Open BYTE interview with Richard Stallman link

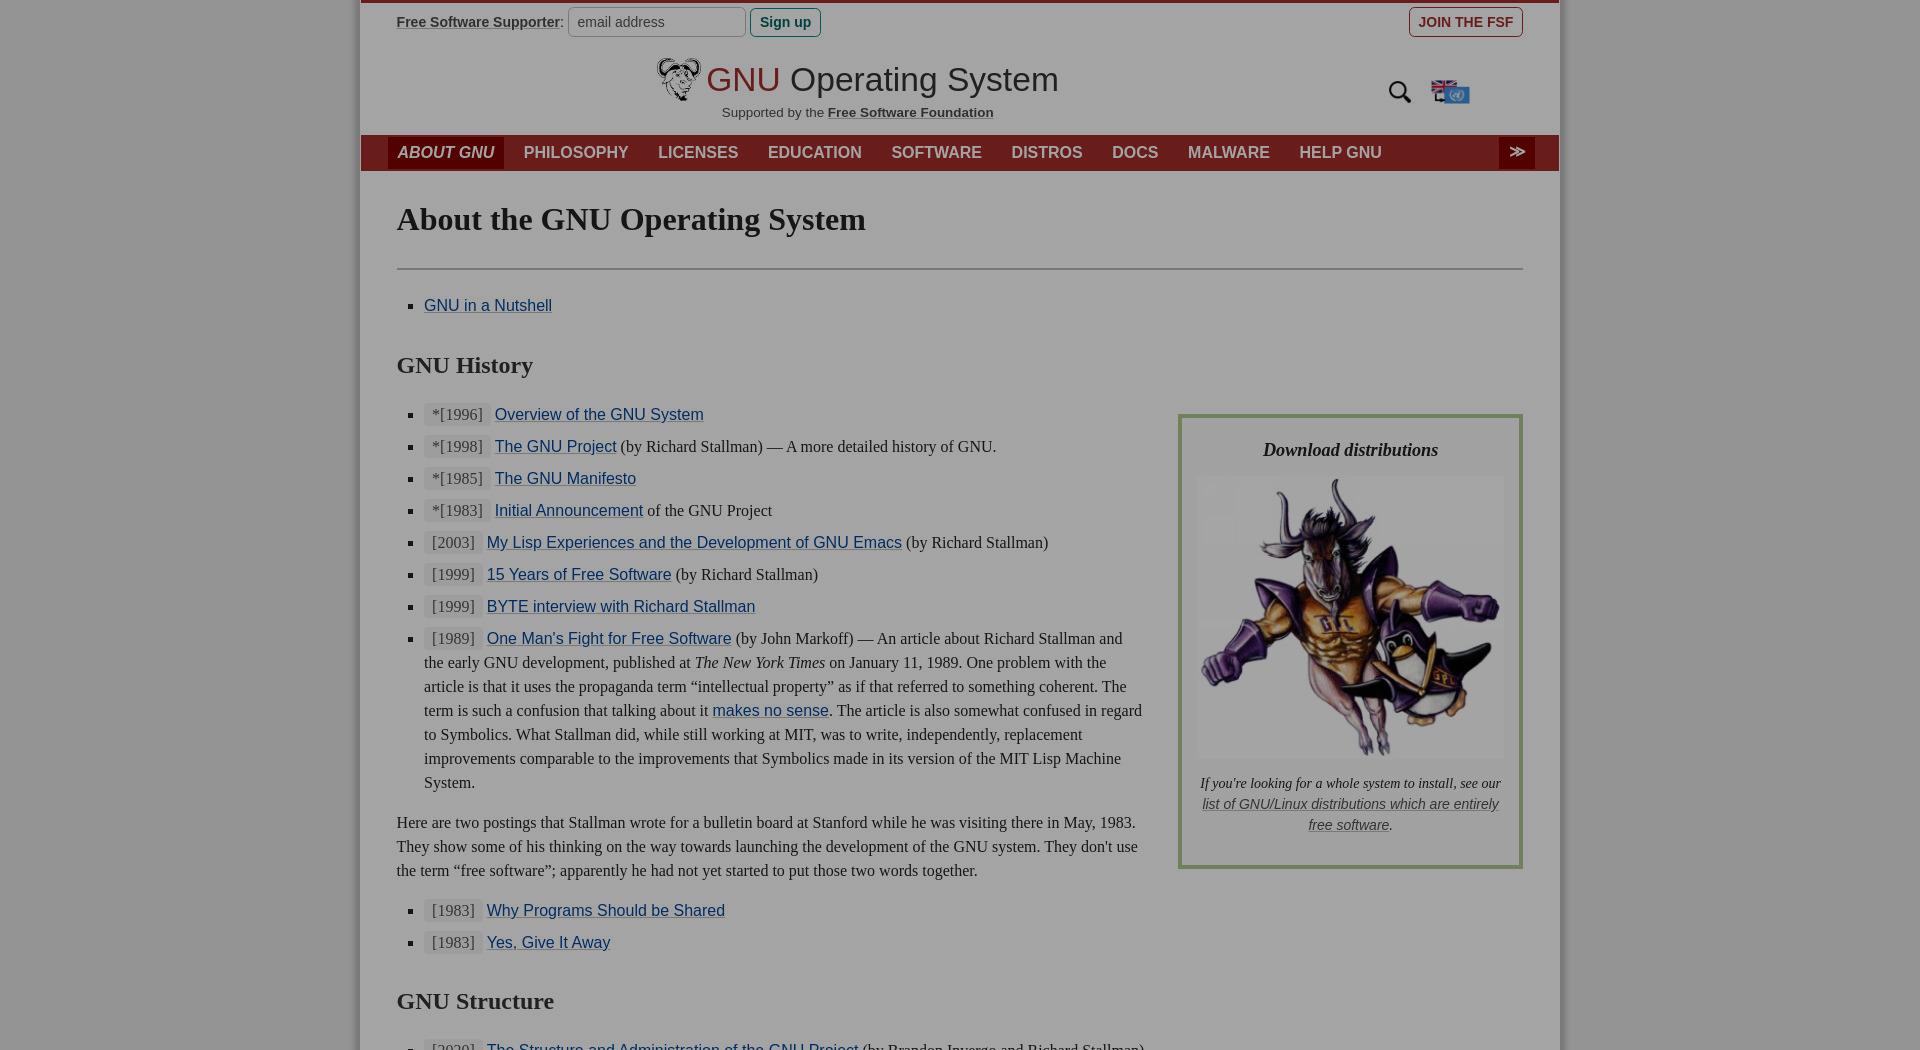pyautogui.click(x=620, y=607)
